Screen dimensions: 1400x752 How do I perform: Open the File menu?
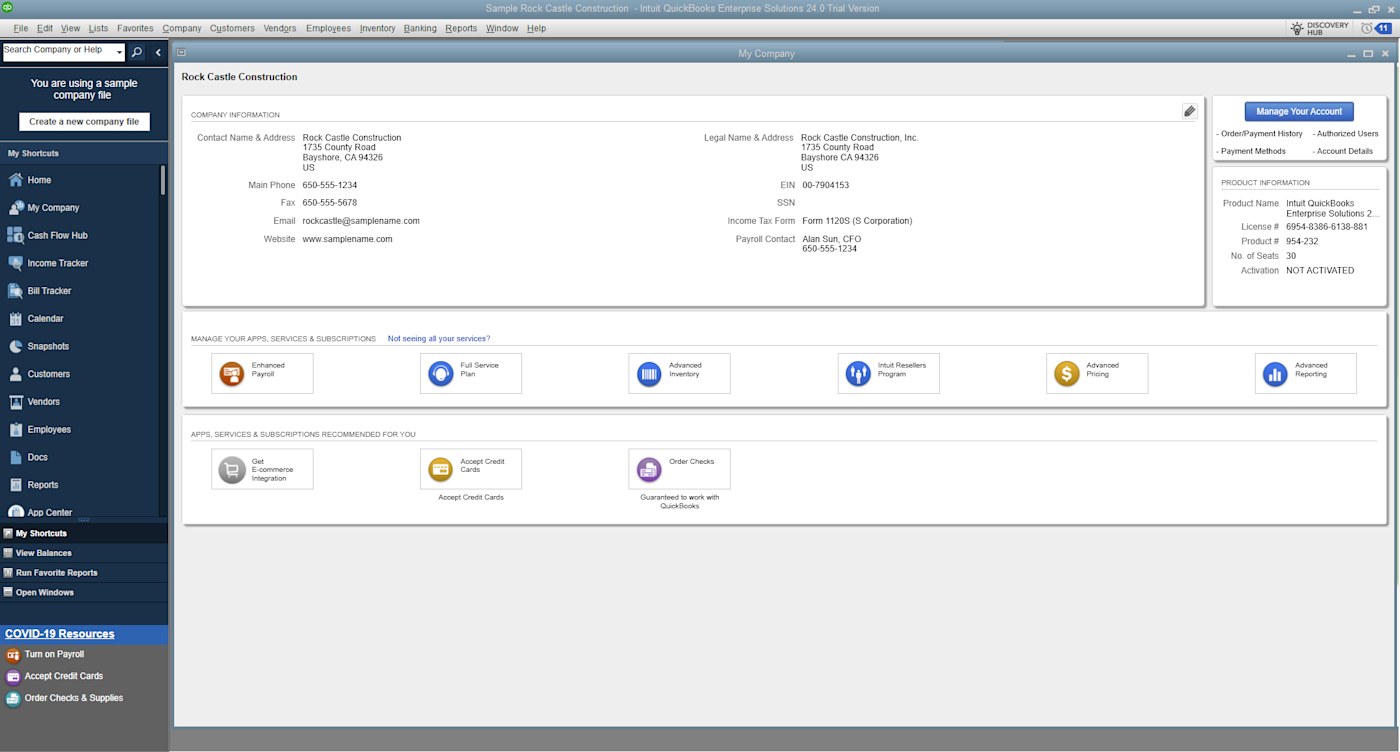(21, 28)
